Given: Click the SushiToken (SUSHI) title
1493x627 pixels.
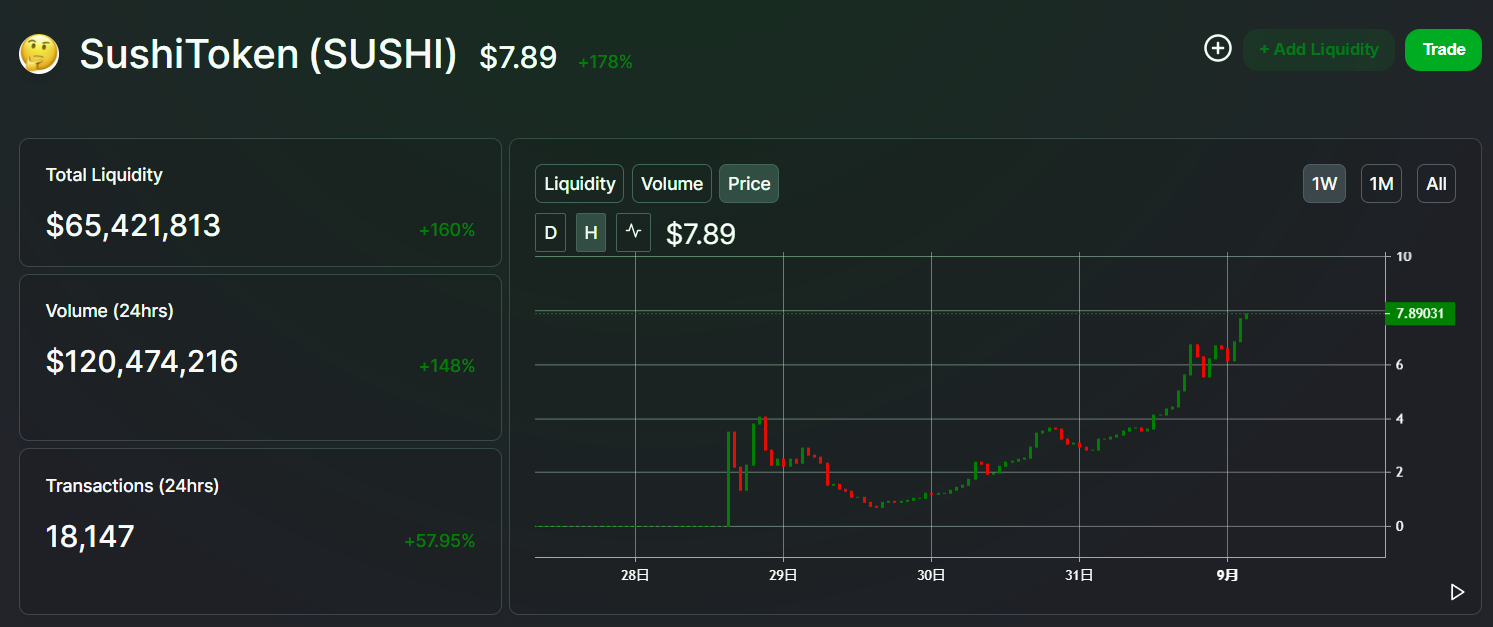Looking at the screenshot, I should tap(268, 55).
